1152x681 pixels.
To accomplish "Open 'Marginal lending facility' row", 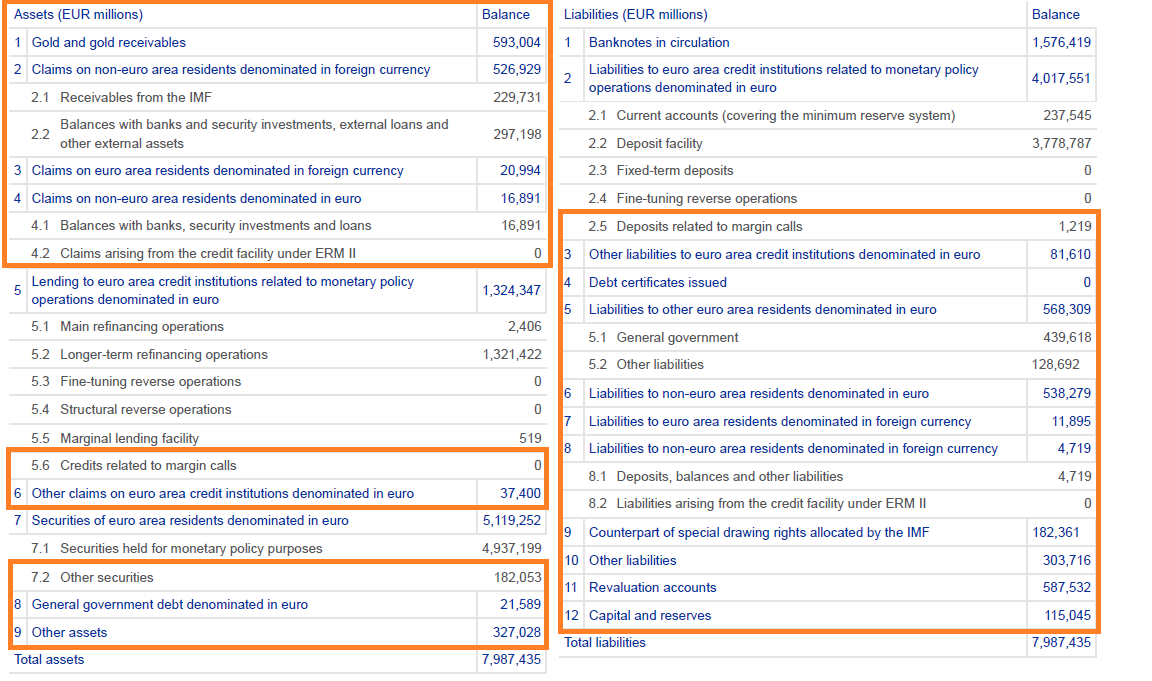I will (x=129, y=438).
